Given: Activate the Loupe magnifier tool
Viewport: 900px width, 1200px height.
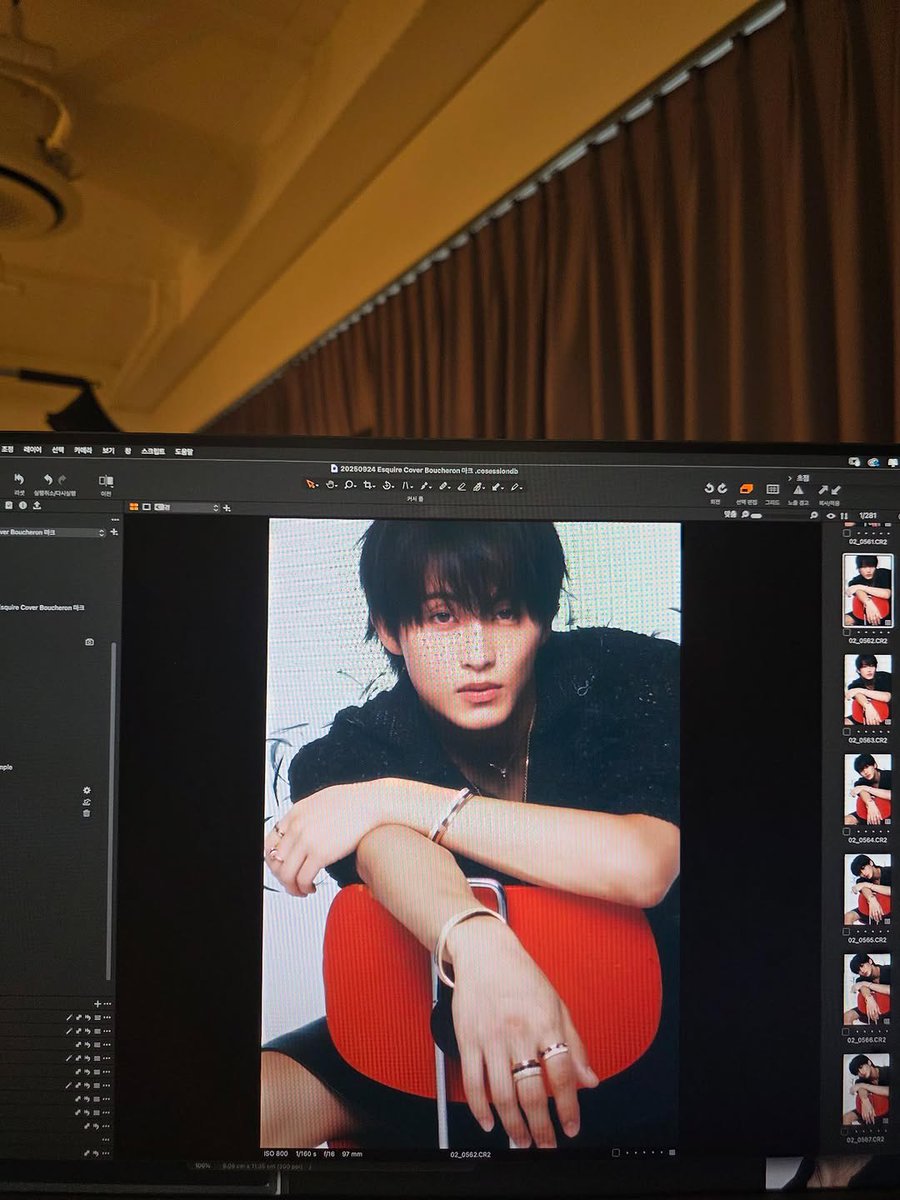Looking at the screenshot, I should pos(349,486).
